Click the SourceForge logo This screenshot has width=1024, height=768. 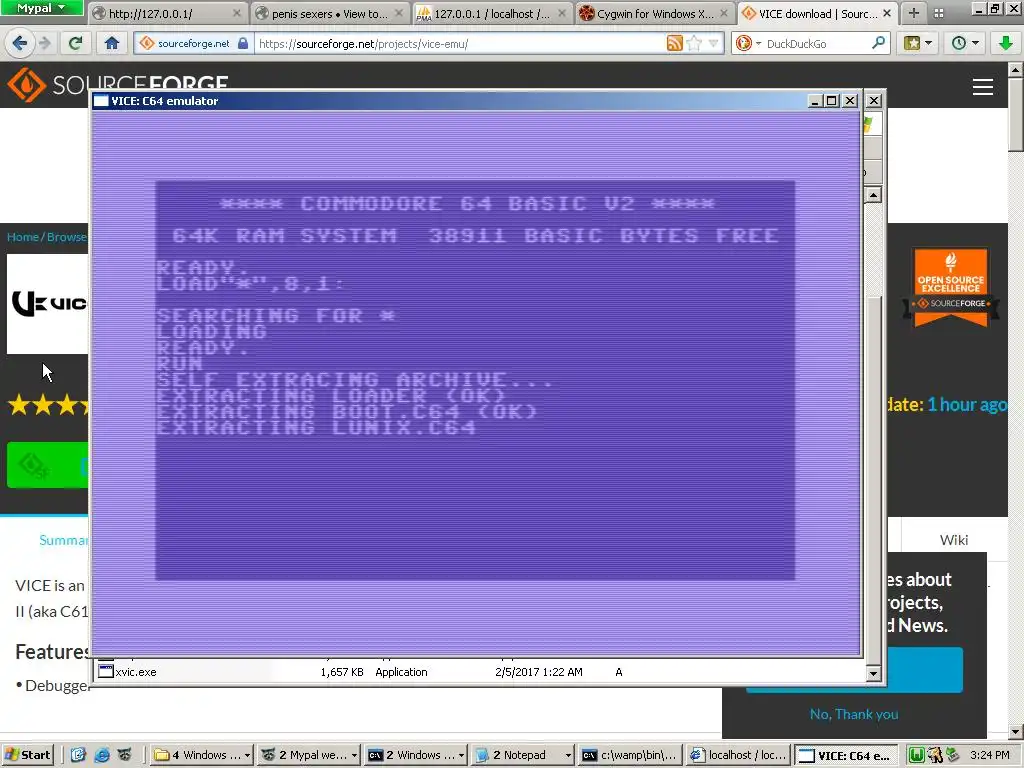118,84
